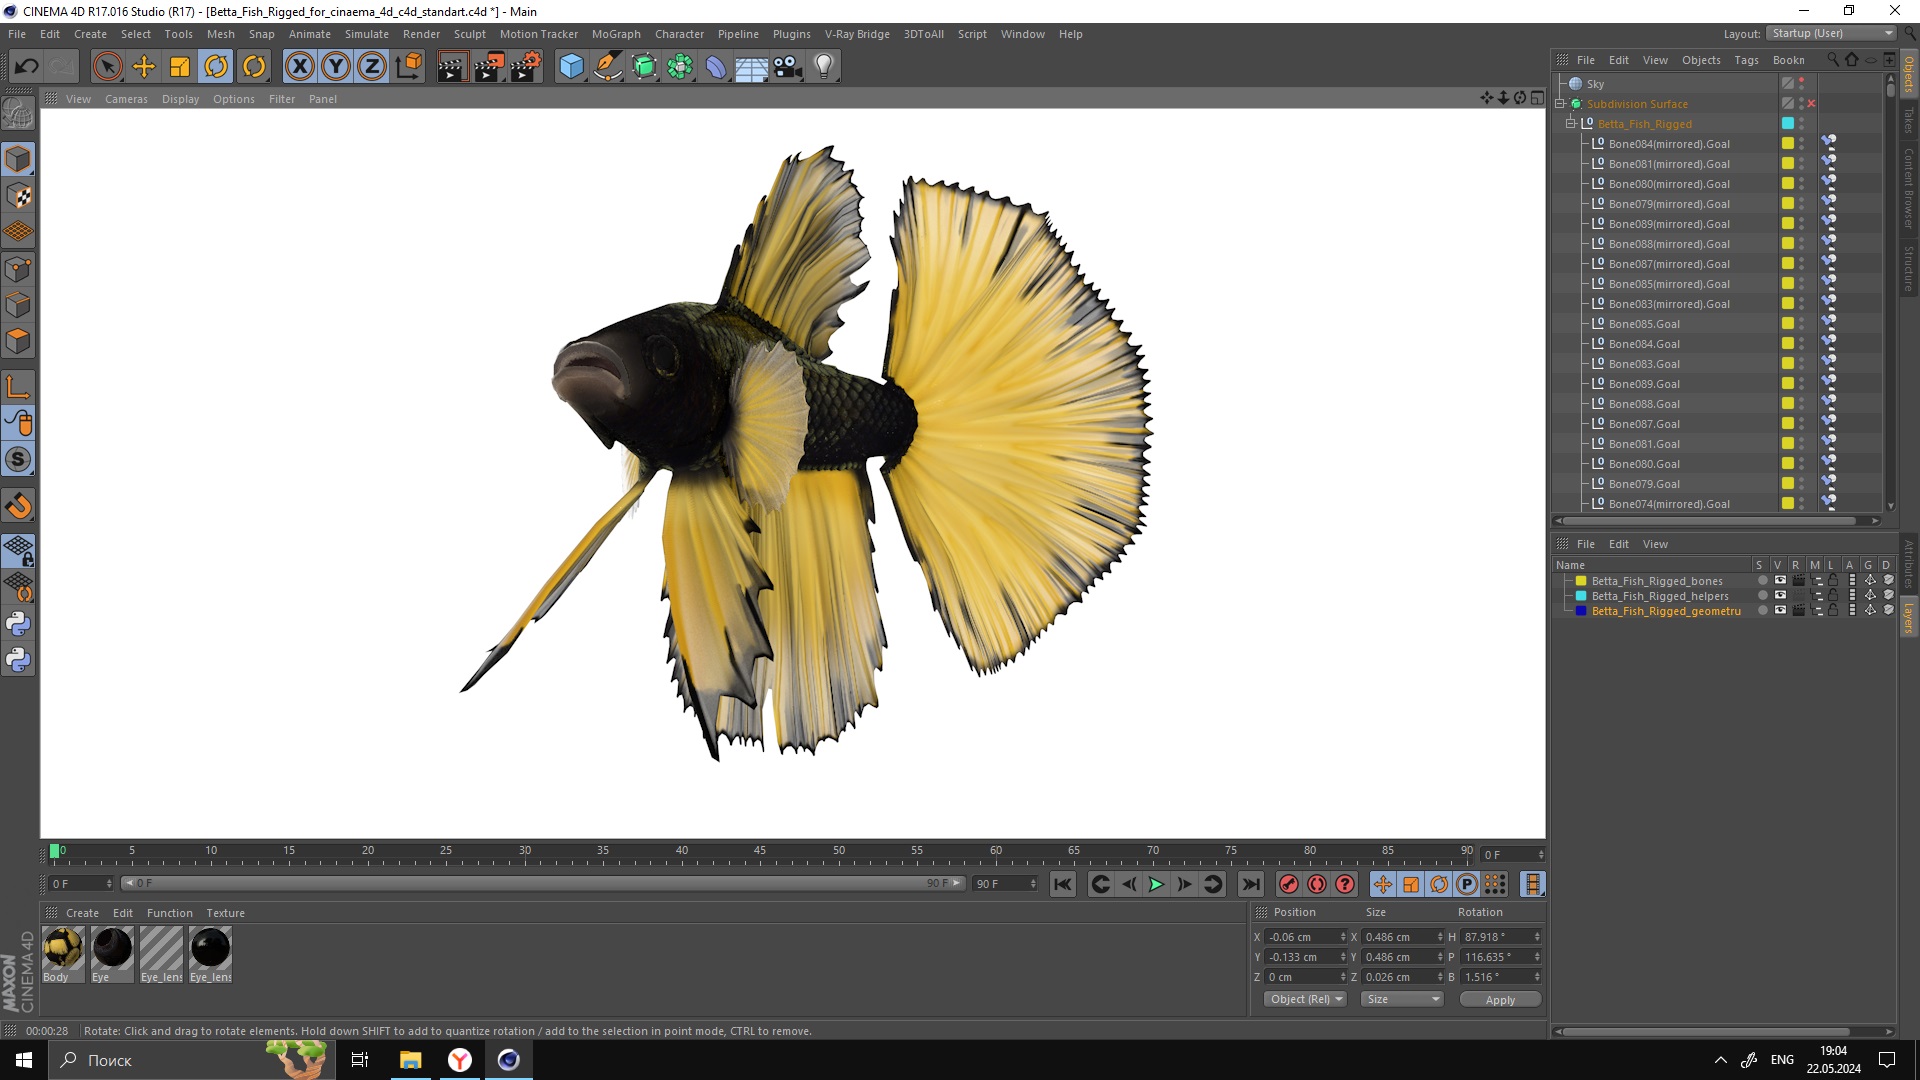Enable Axis mode in the left toolbar
Viewport: 1920px width, 1080px height.
coord(18,387)
